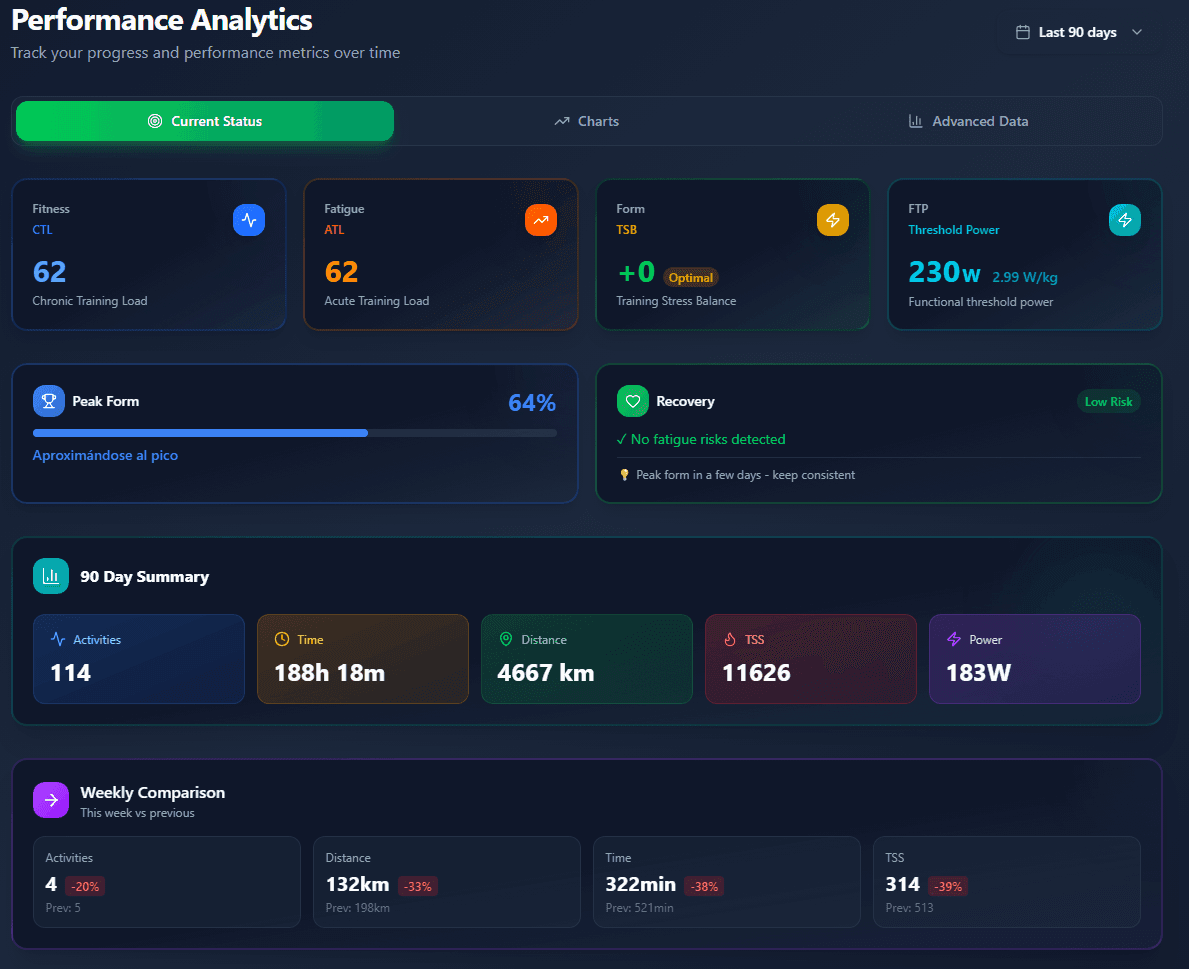Click the Recovery shield icon
The image size is (1189, 969).
click(632, 400)
